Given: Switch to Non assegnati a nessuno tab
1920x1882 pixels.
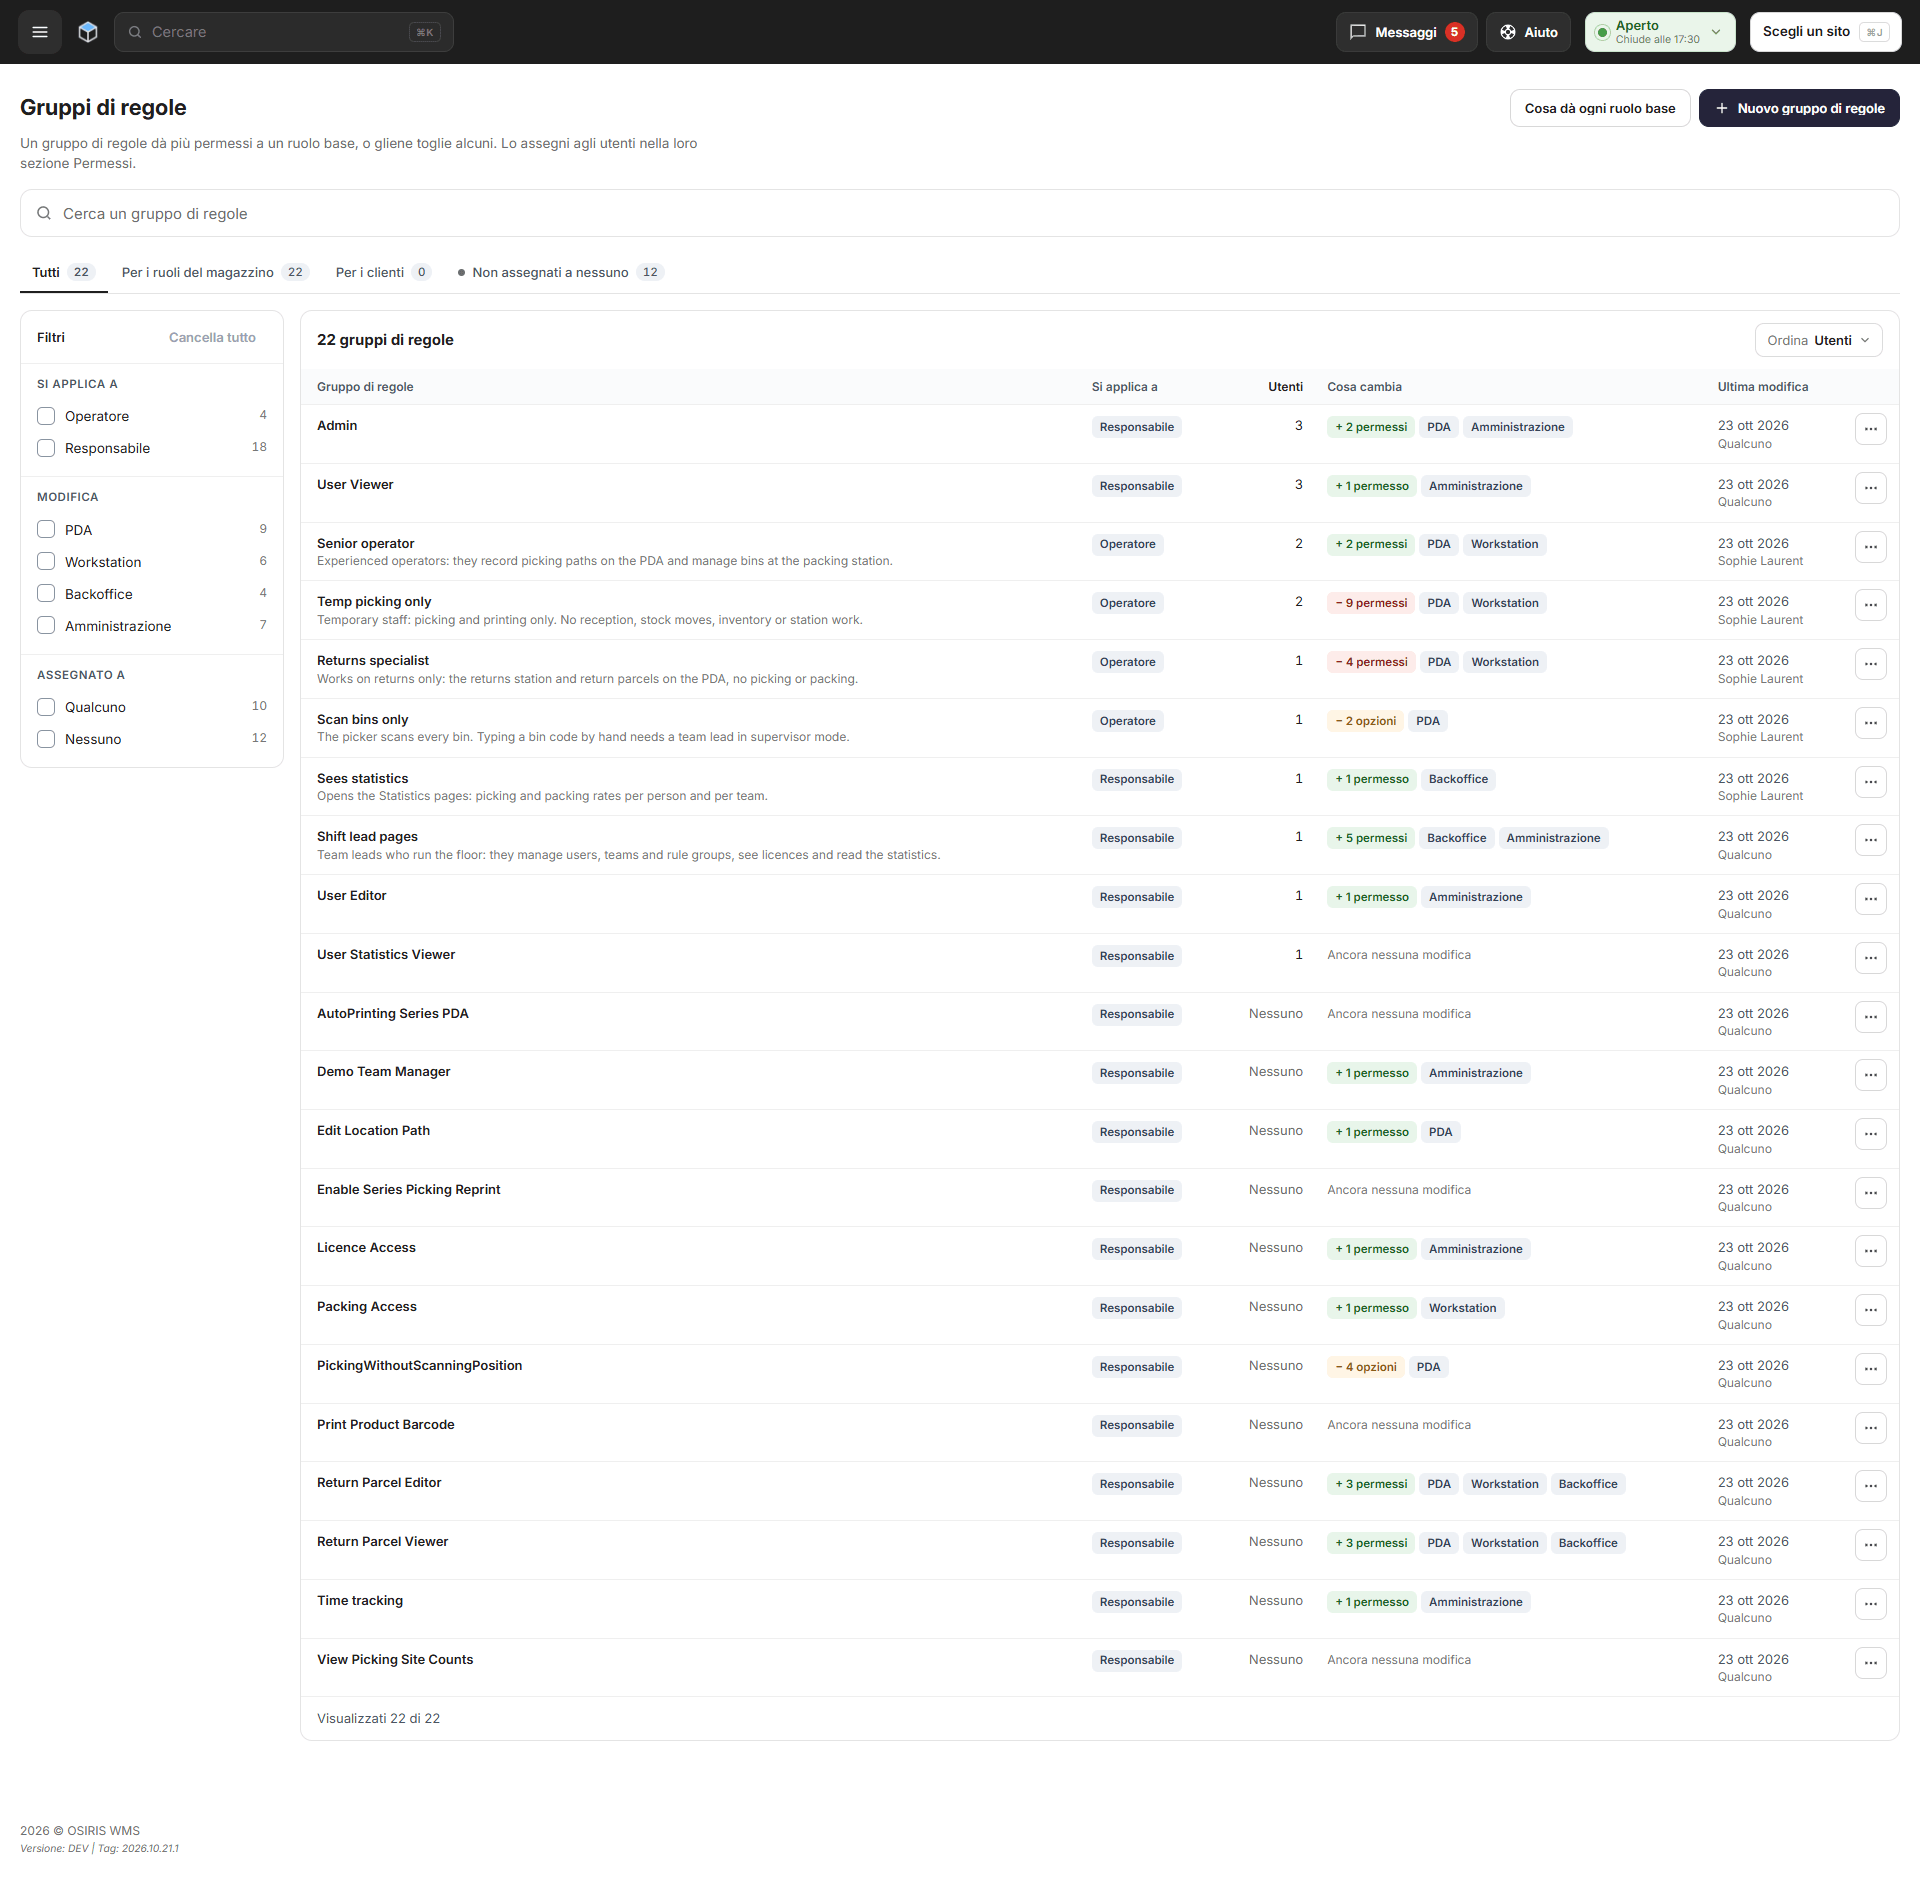Looking at the screenshot, I should 560,272.
